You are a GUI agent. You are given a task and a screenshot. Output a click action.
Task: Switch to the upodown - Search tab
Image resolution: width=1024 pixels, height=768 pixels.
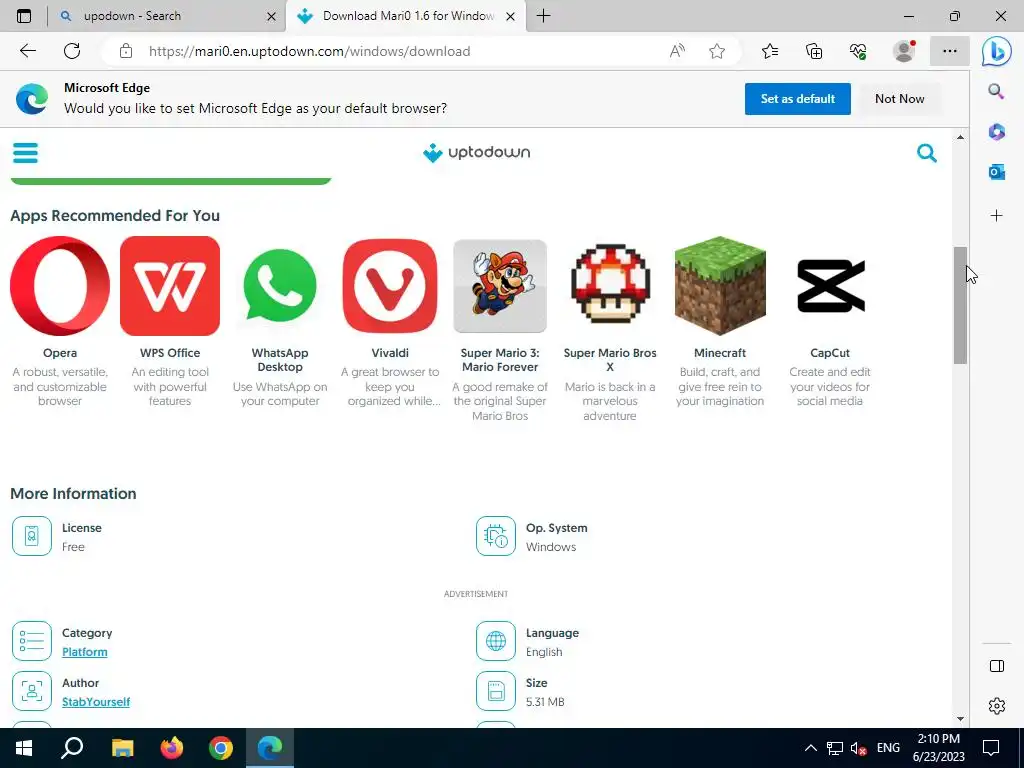tap(167, 16)
